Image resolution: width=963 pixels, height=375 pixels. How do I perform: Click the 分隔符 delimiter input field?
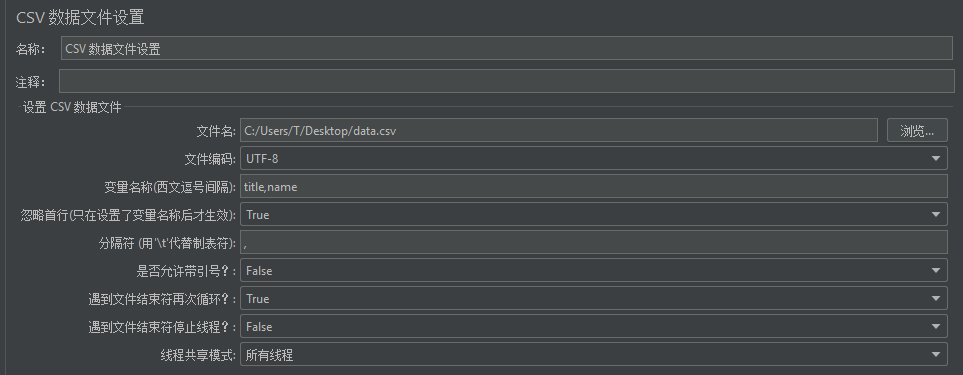tap(593, 243)
